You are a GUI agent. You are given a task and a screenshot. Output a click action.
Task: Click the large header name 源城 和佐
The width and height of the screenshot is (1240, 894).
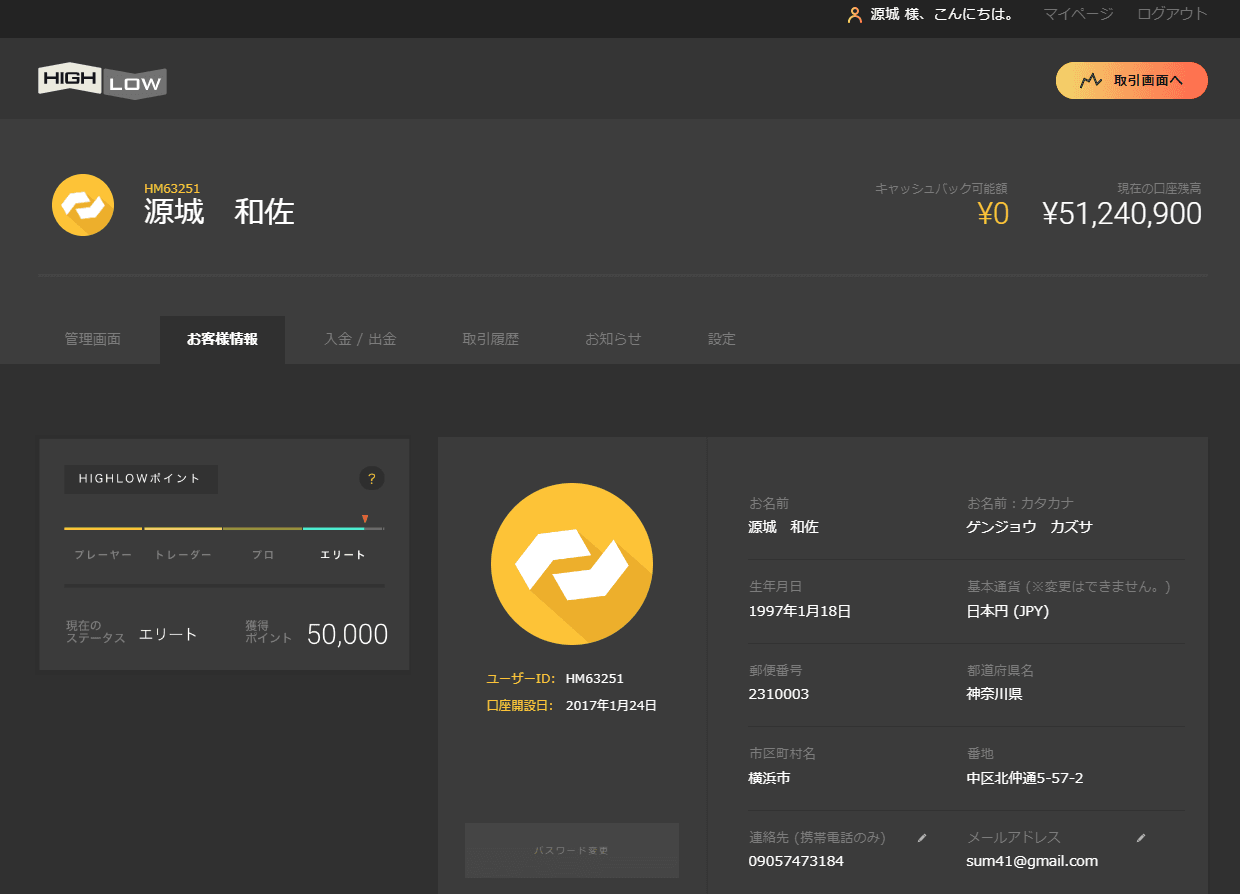[x=219, y=212]
